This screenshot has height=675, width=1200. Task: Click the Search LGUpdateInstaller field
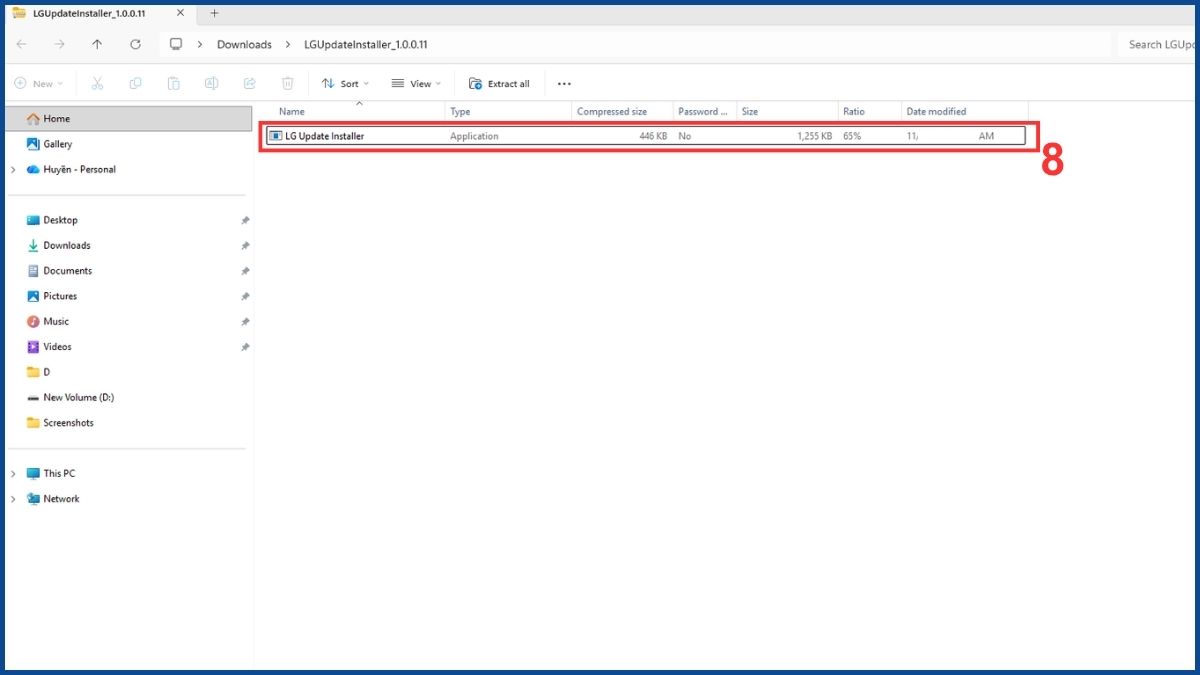[1155, 44]
